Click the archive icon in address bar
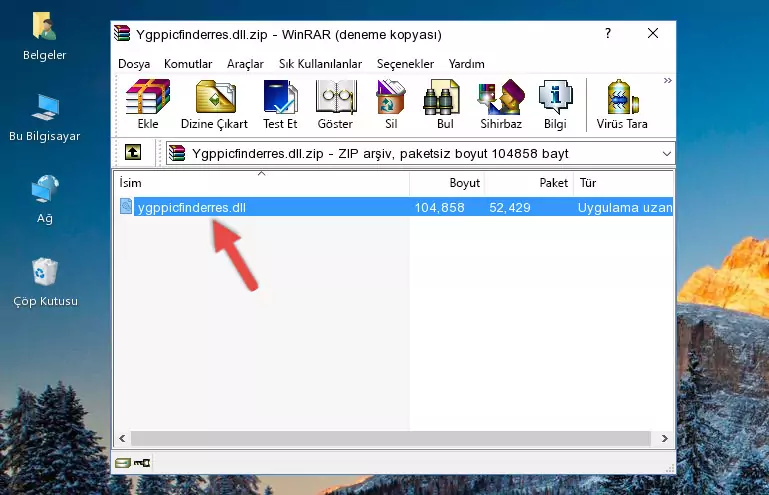 [x=177, y=153]
